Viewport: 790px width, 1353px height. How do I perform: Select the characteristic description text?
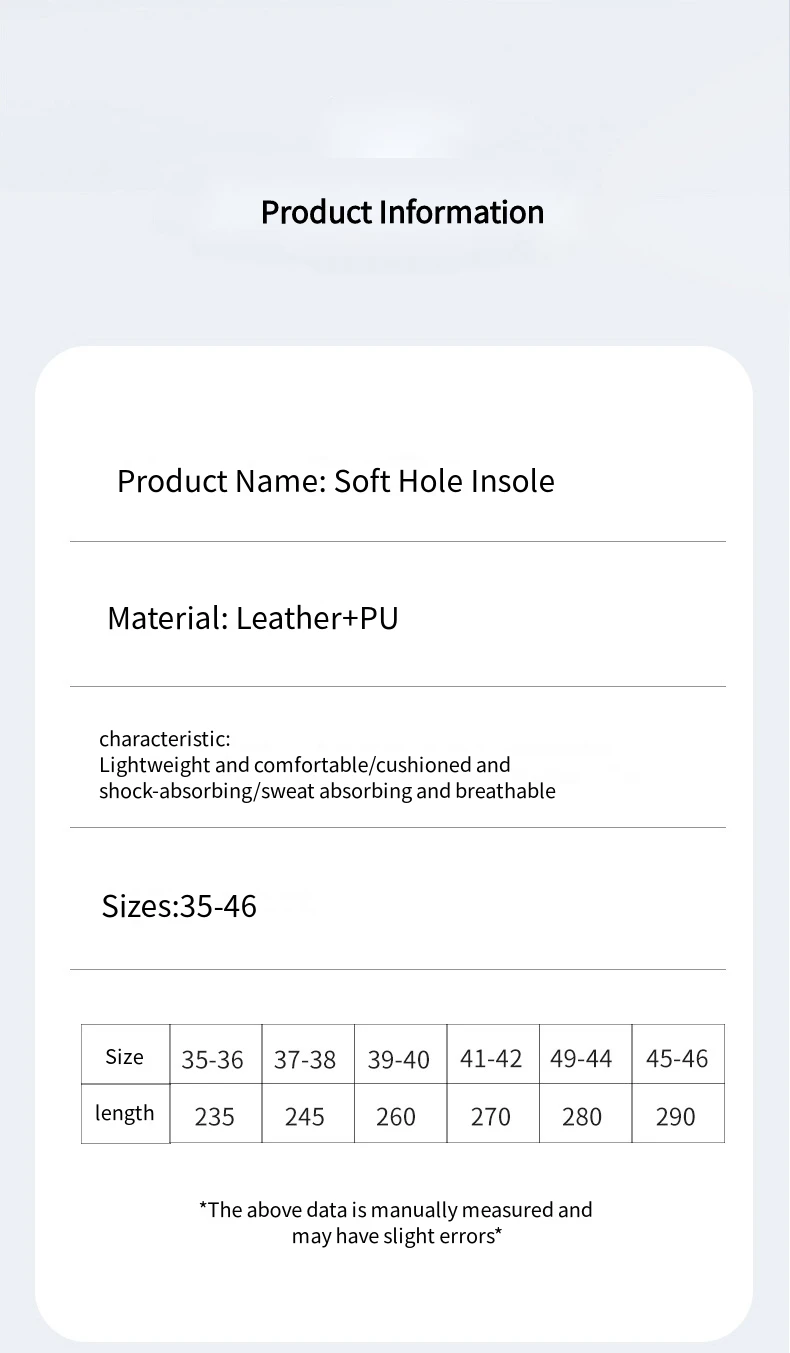[x=327, y=765]
